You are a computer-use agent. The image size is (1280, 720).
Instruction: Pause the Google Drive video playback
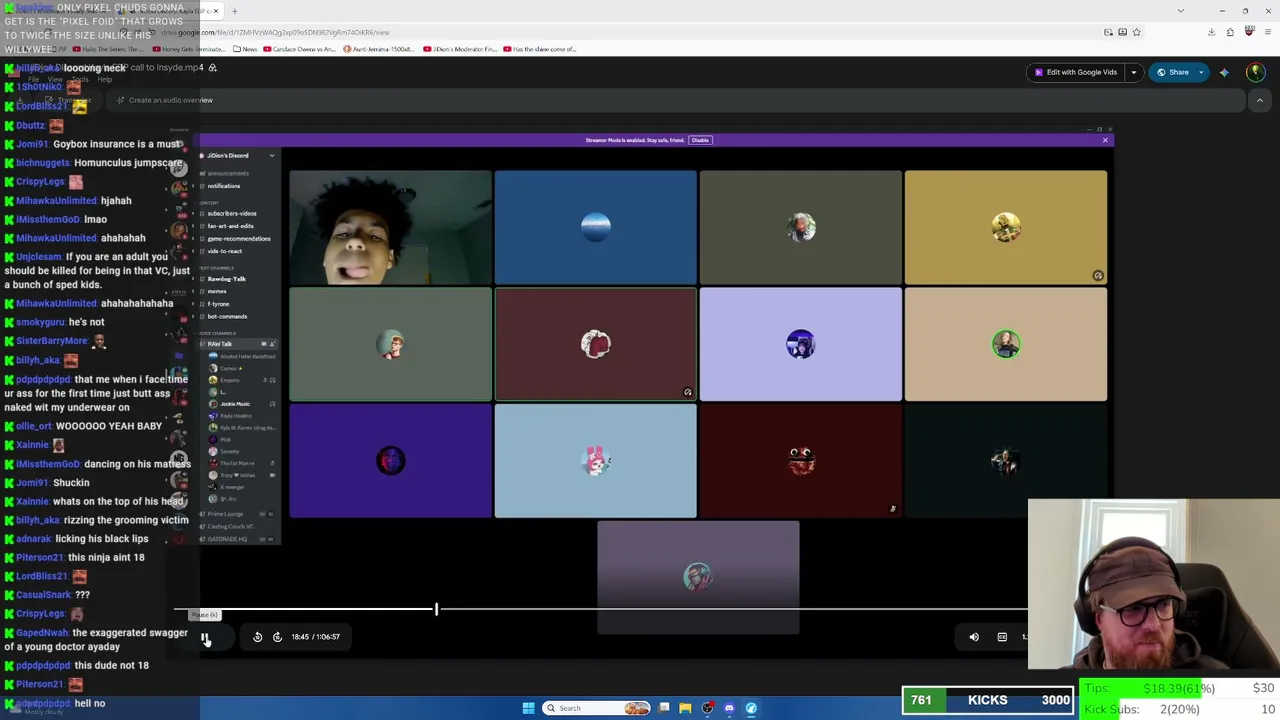click(205, 637)
